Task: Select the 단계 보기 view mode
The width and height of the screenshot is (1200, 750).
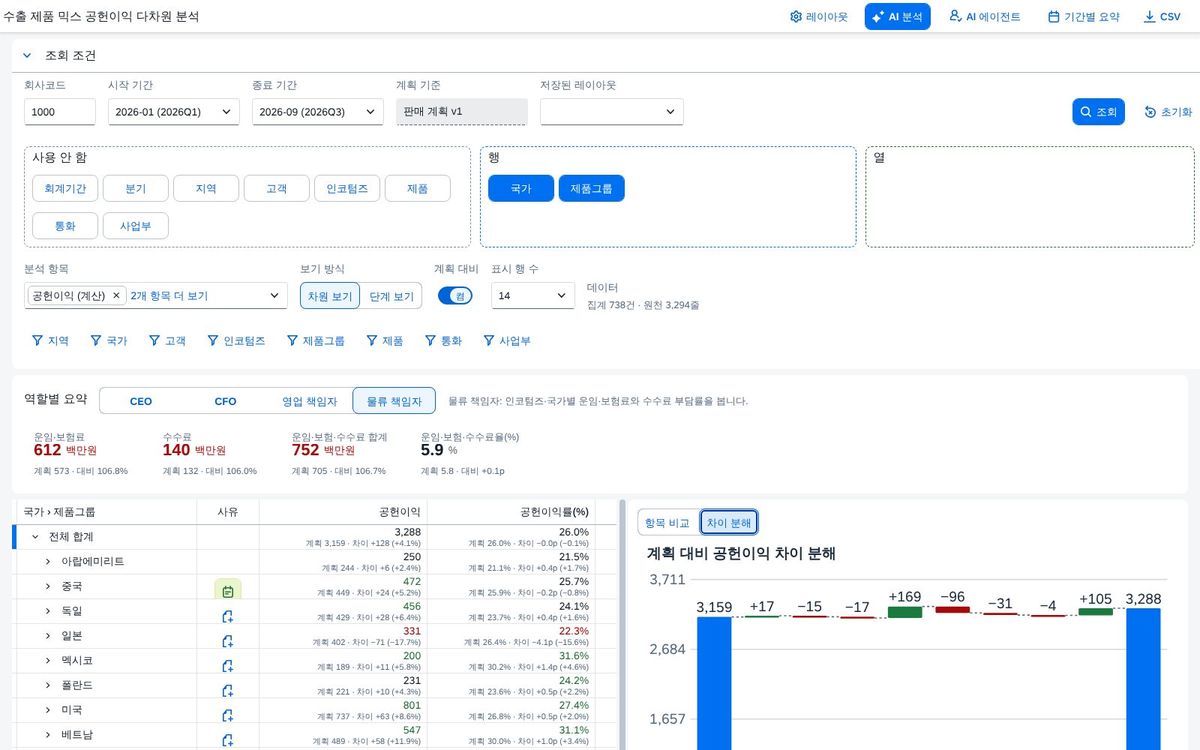Action: coord(391,296)
